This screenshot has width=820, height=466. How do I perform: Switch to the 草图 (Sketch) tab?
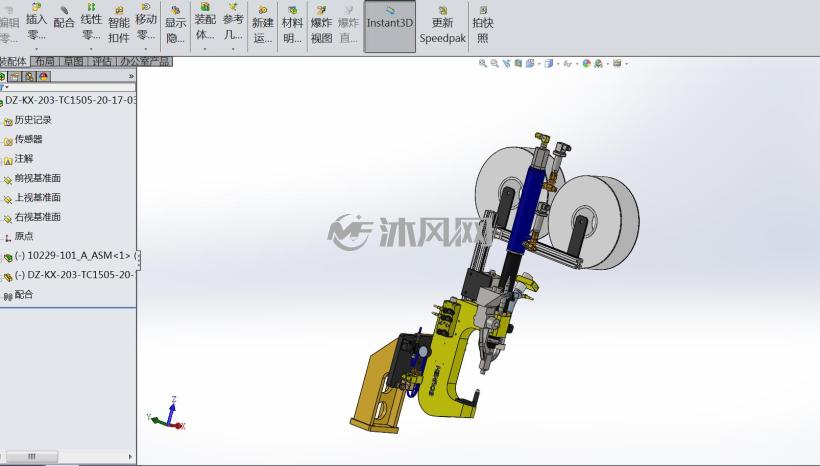(73, 61)
